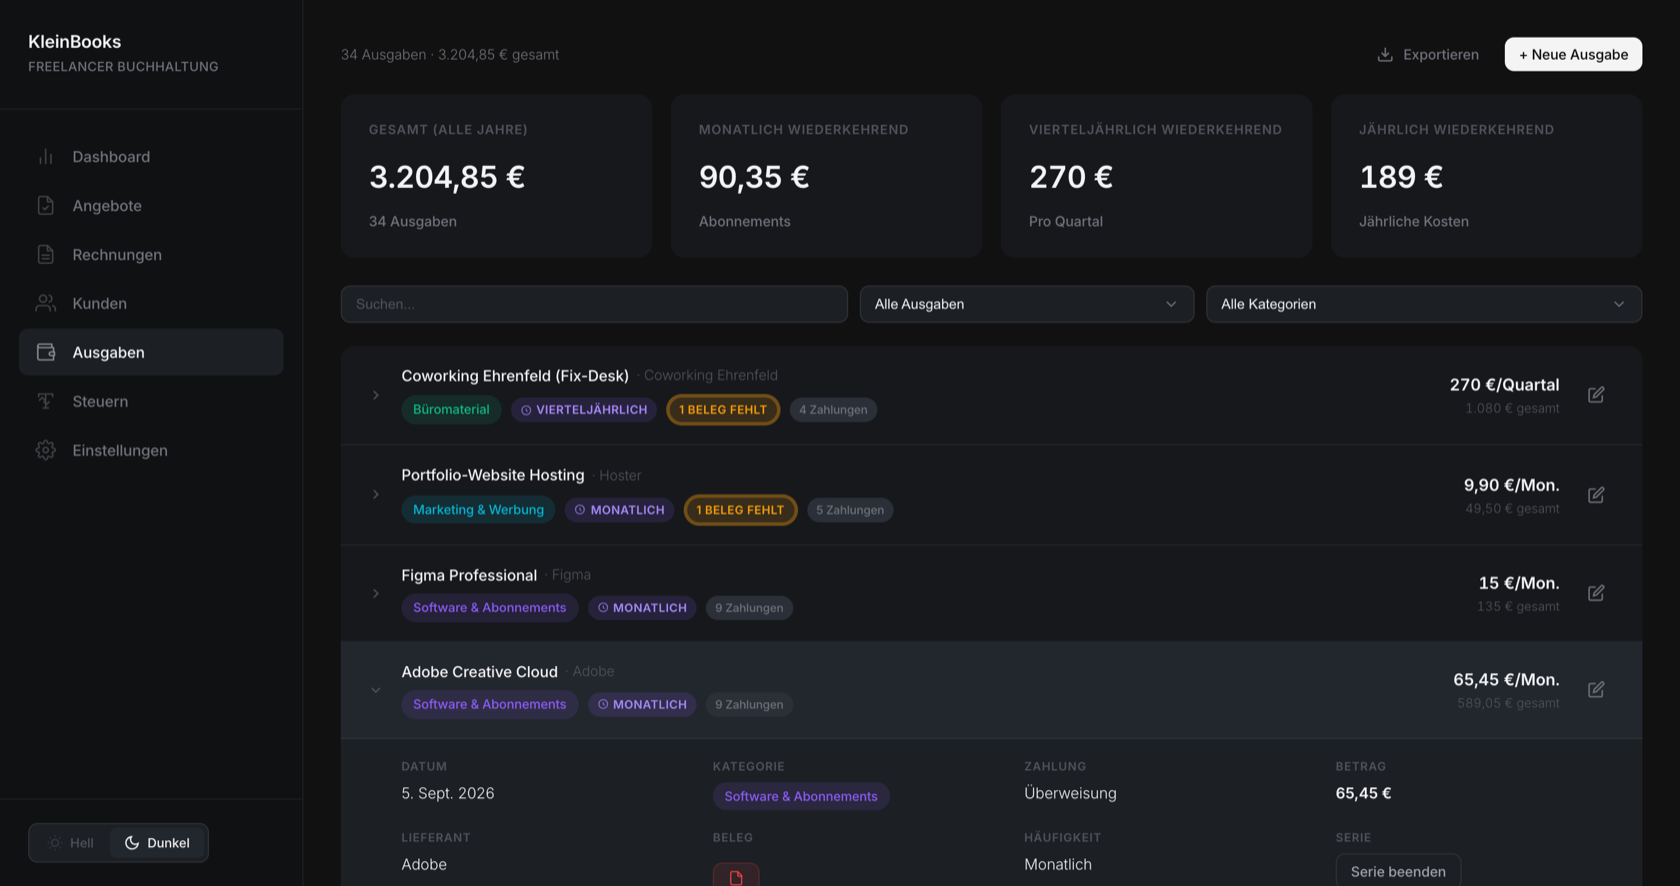This screenshot has width=1680, height=886.
Task: Expand the Figma Professional row chevron
Action: click(376, 593)
